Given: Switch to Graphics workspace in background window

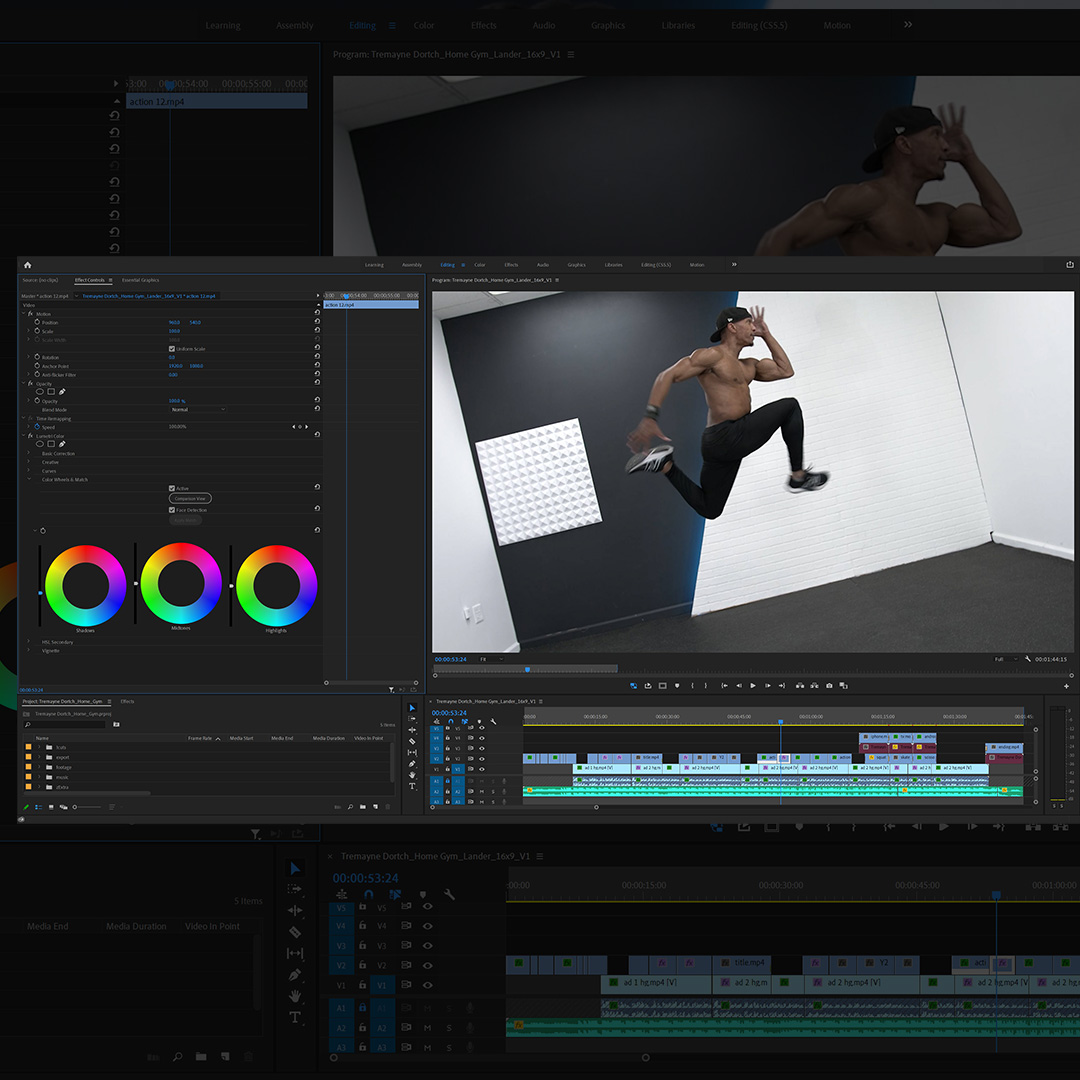Looking at the screenshot, I should 608,25.
